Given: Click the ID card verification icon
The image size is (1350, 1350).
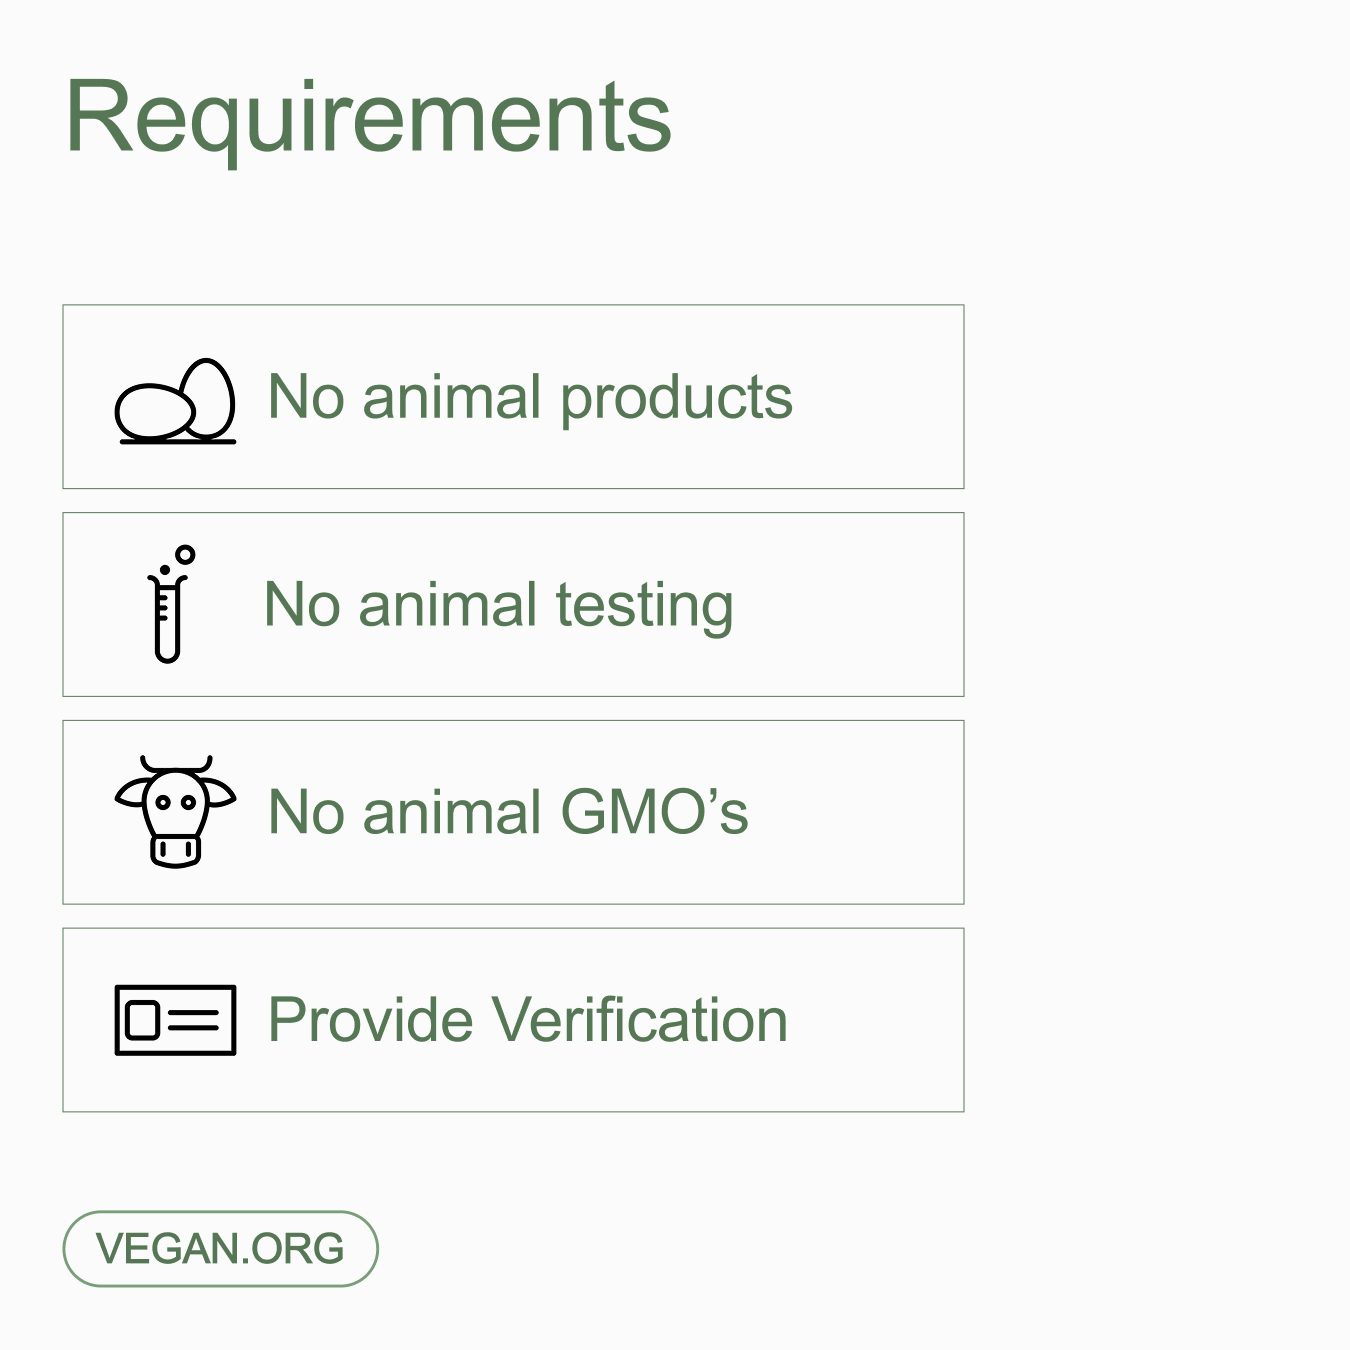Looking at the screenshot, I should pos(176,1020).
